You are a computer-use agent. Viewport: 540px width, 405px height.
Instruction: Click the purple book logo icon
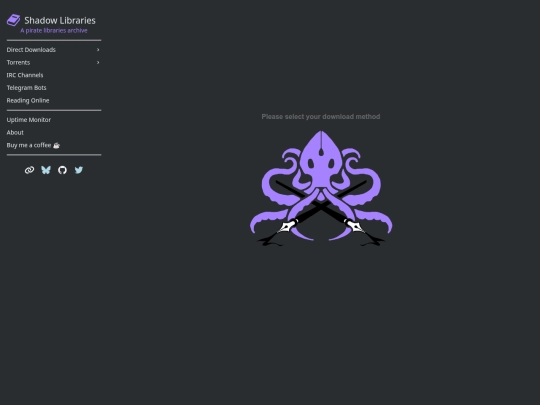coord(13,20)
